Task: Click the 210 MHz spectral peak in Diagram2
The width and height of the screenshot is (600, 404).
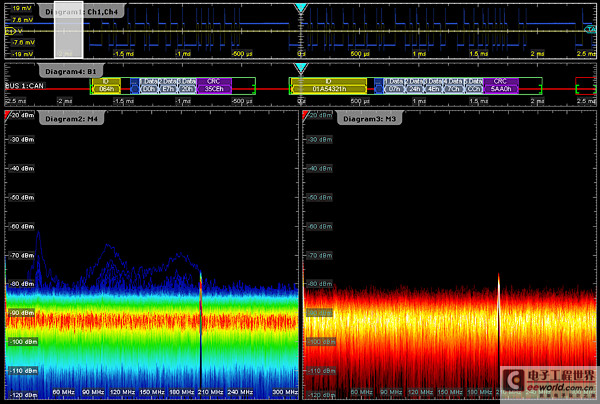Action: point(201,291)
